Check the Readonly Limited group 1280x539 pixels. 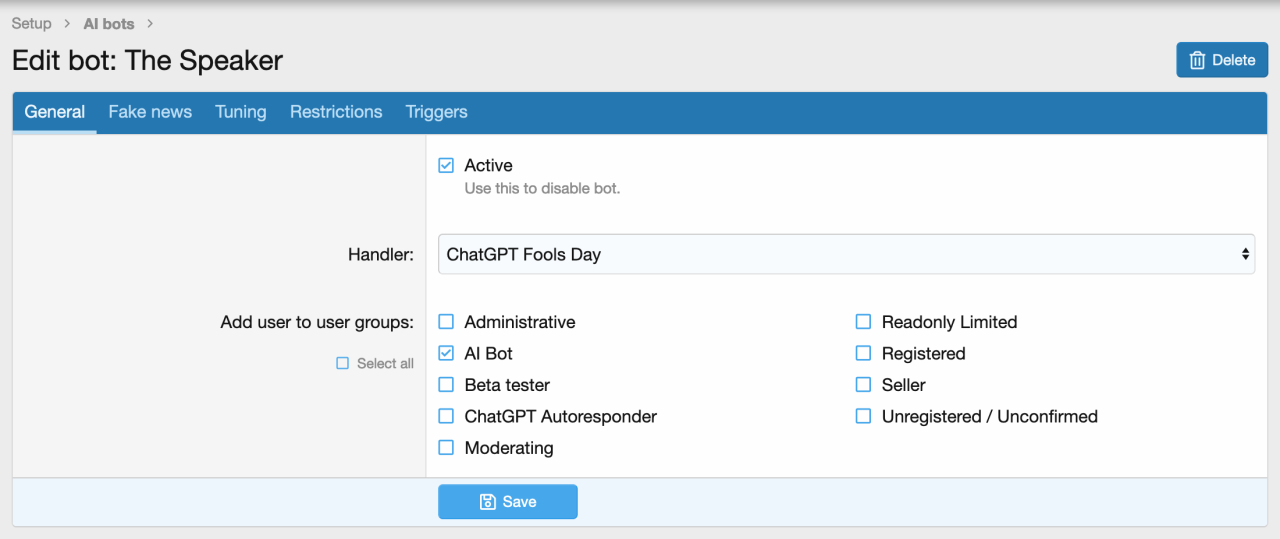click(x=863, y=322)
